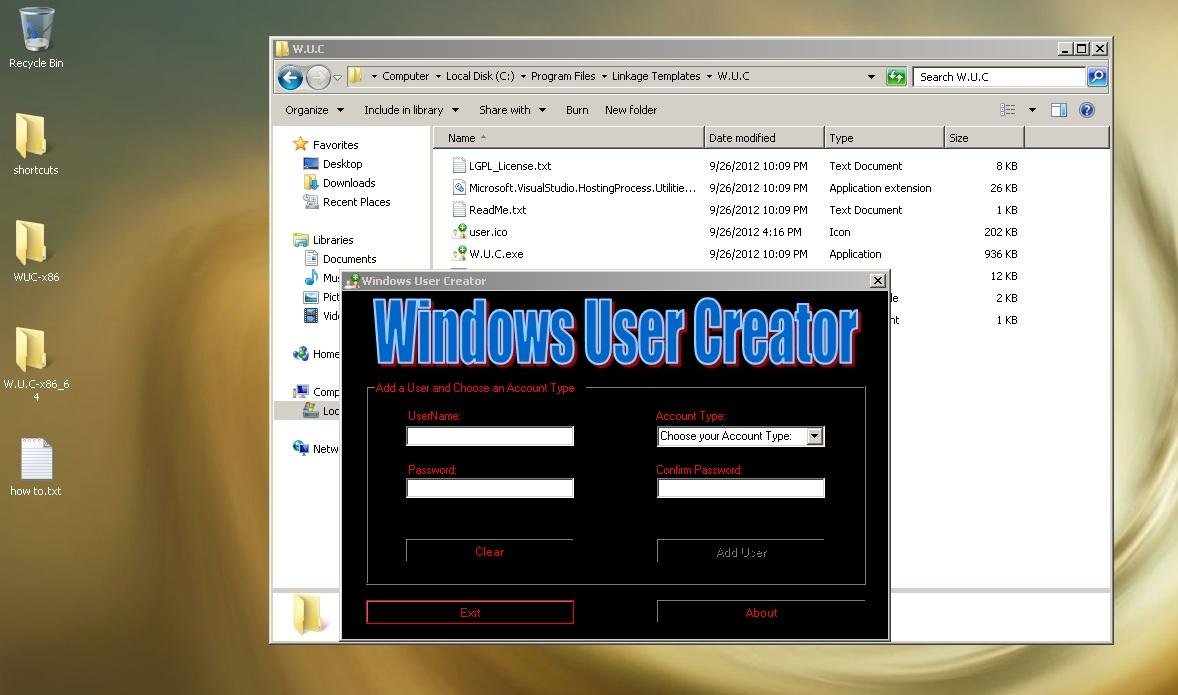Expand dropdown arrow before Program Files breadcrumb

pyautogui.click(x=524, y=77)
